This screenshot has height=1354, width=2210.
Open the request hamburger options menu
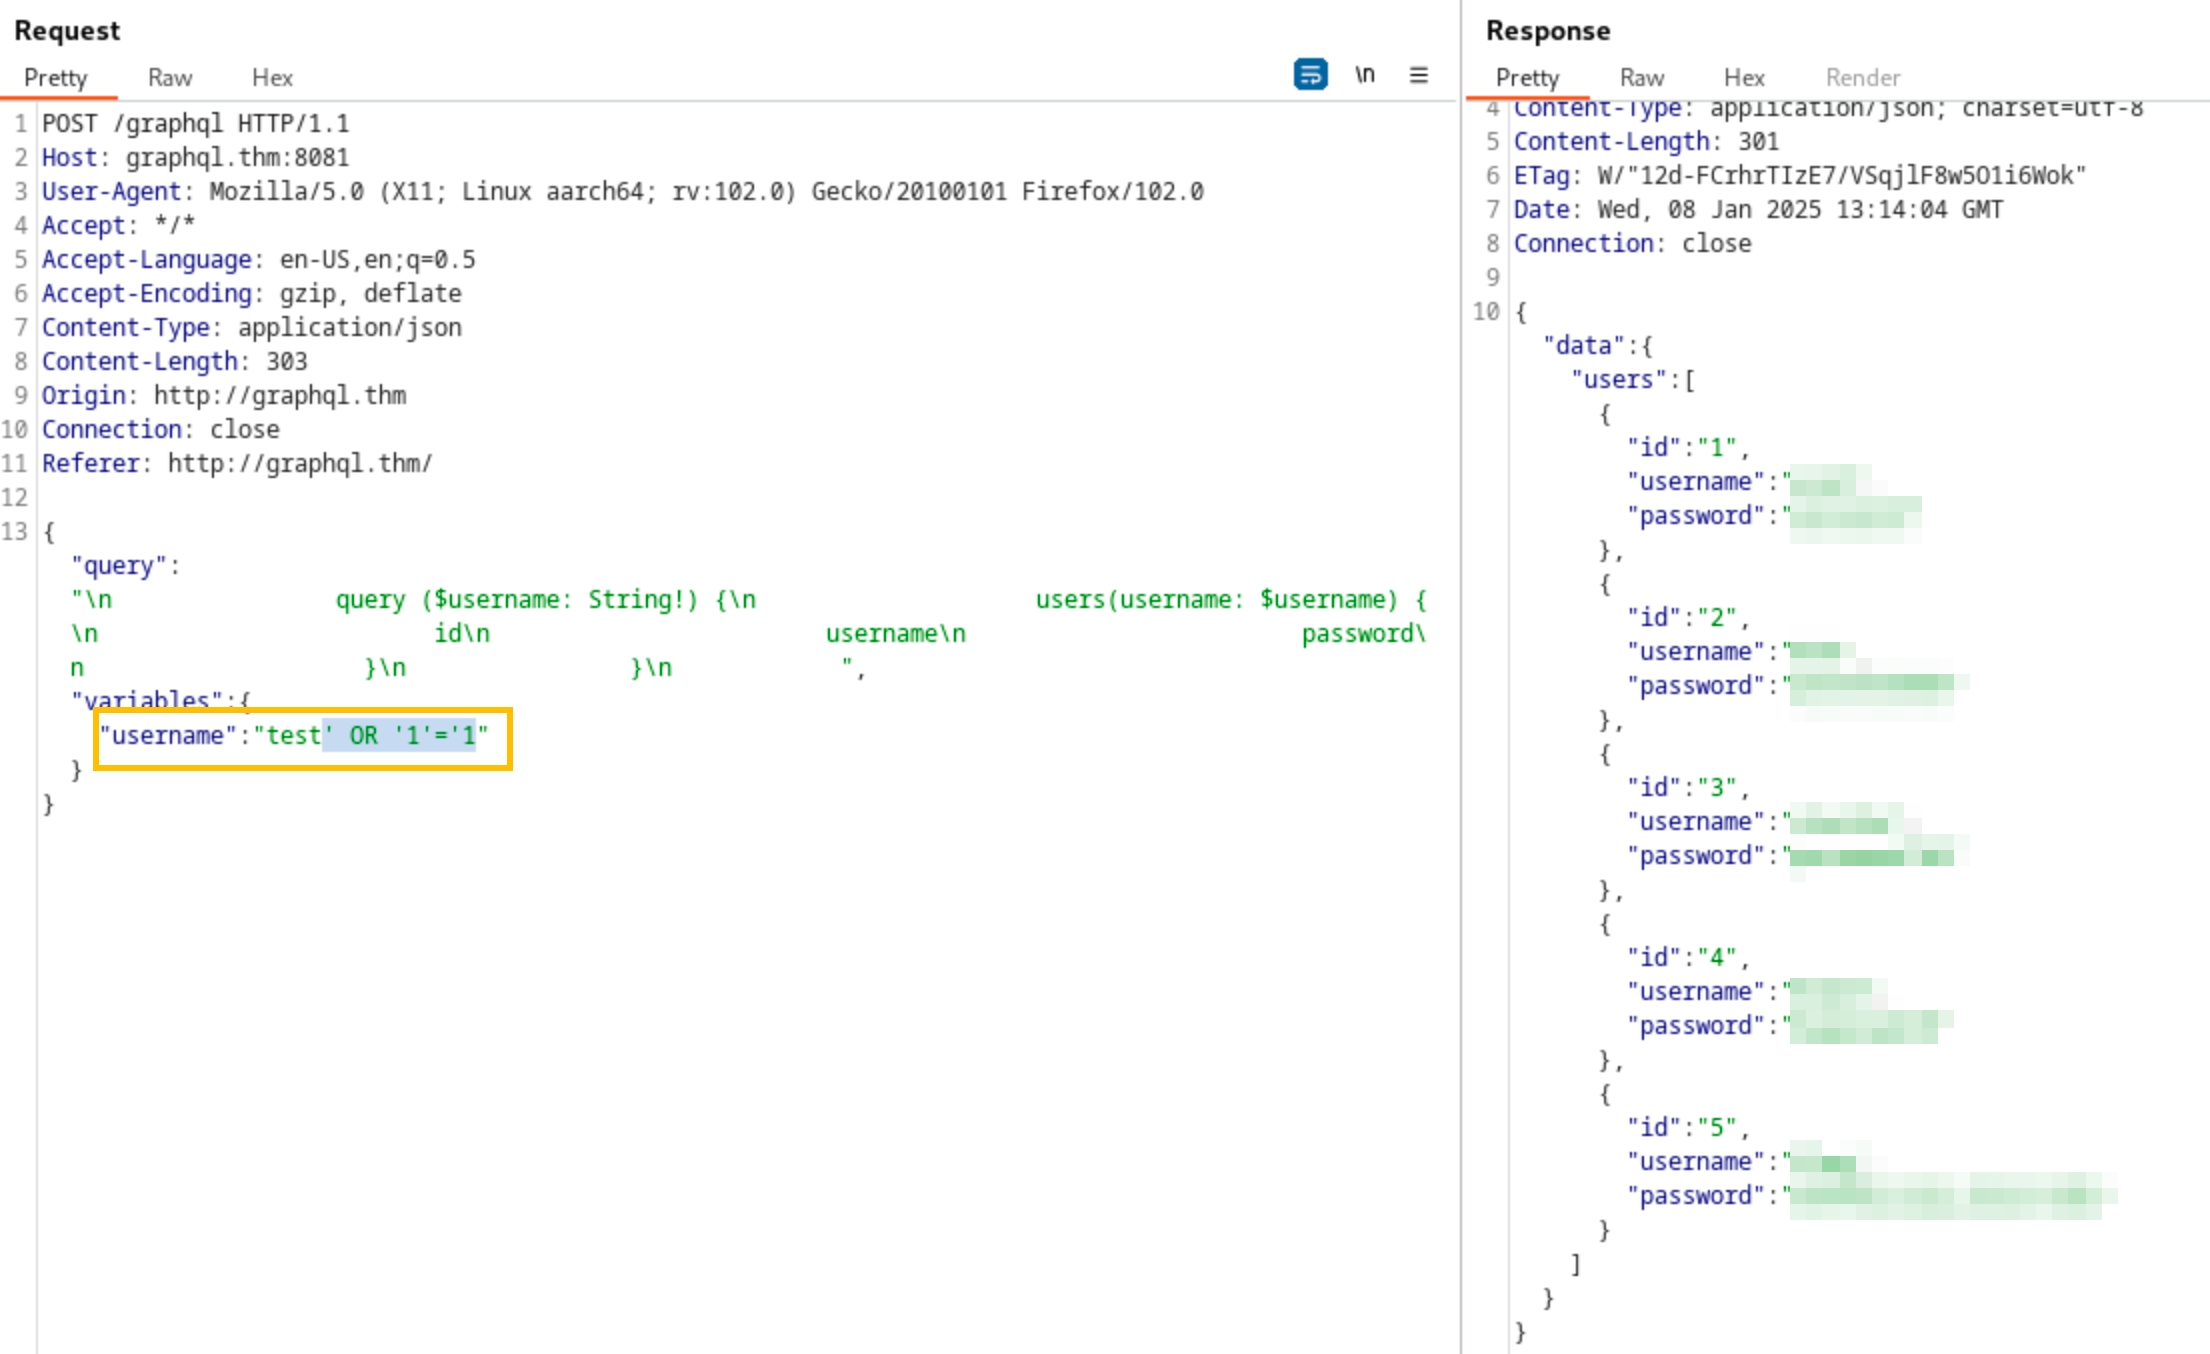tap(1418, 75)
